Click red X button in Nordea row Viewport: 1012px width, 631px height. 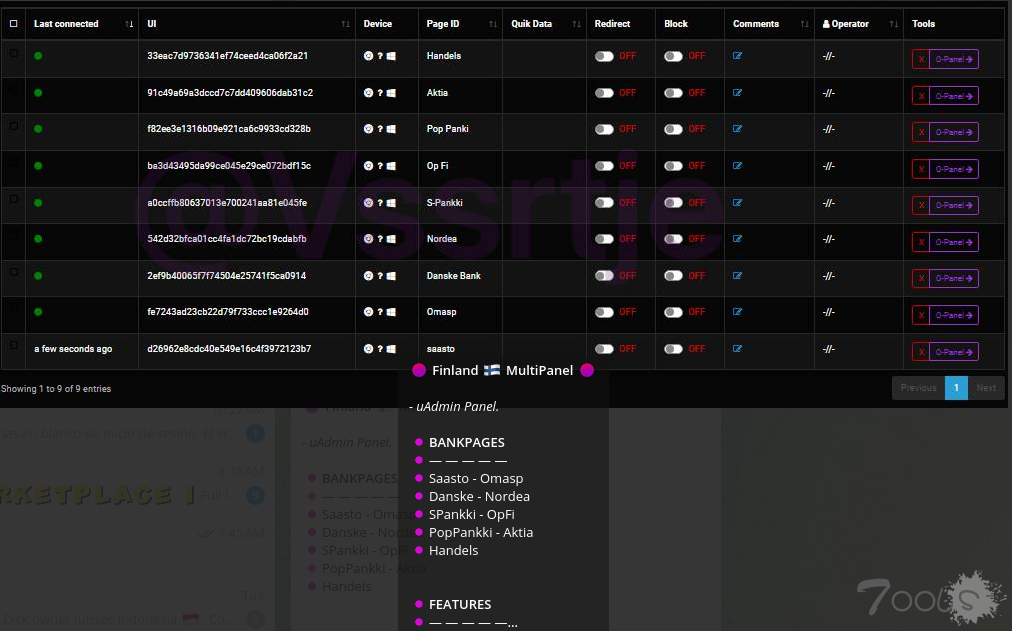point(921,242)
